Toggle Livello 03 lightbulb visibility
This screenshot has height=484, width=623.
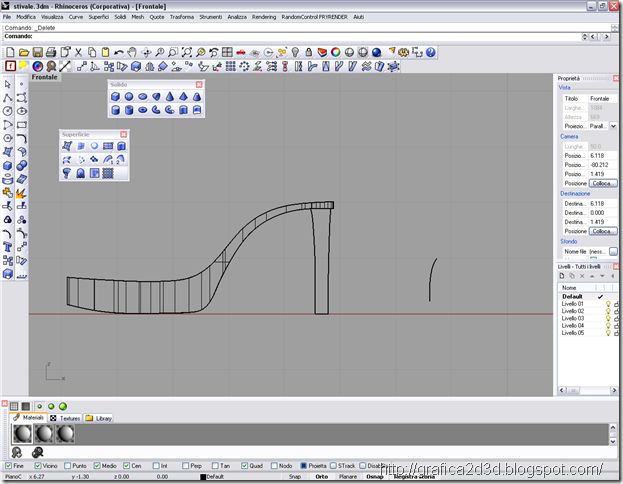coord(608,318)
